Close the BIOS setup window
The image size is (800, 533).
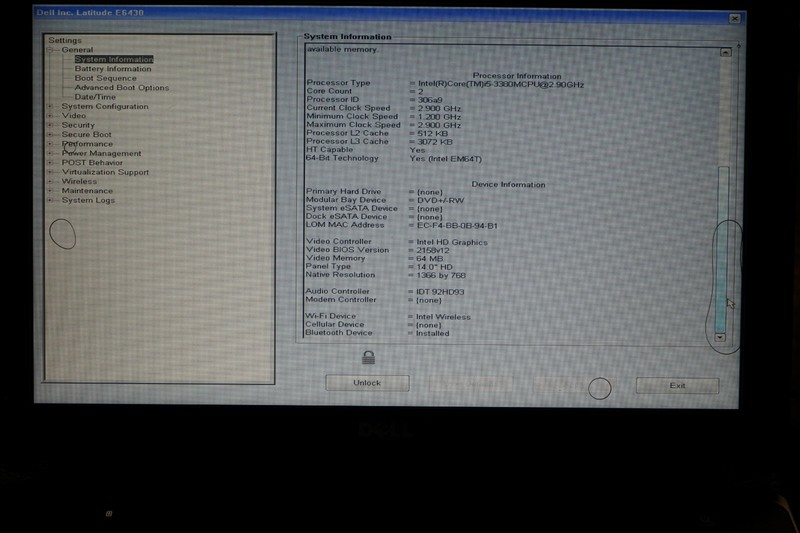point(734,18)
